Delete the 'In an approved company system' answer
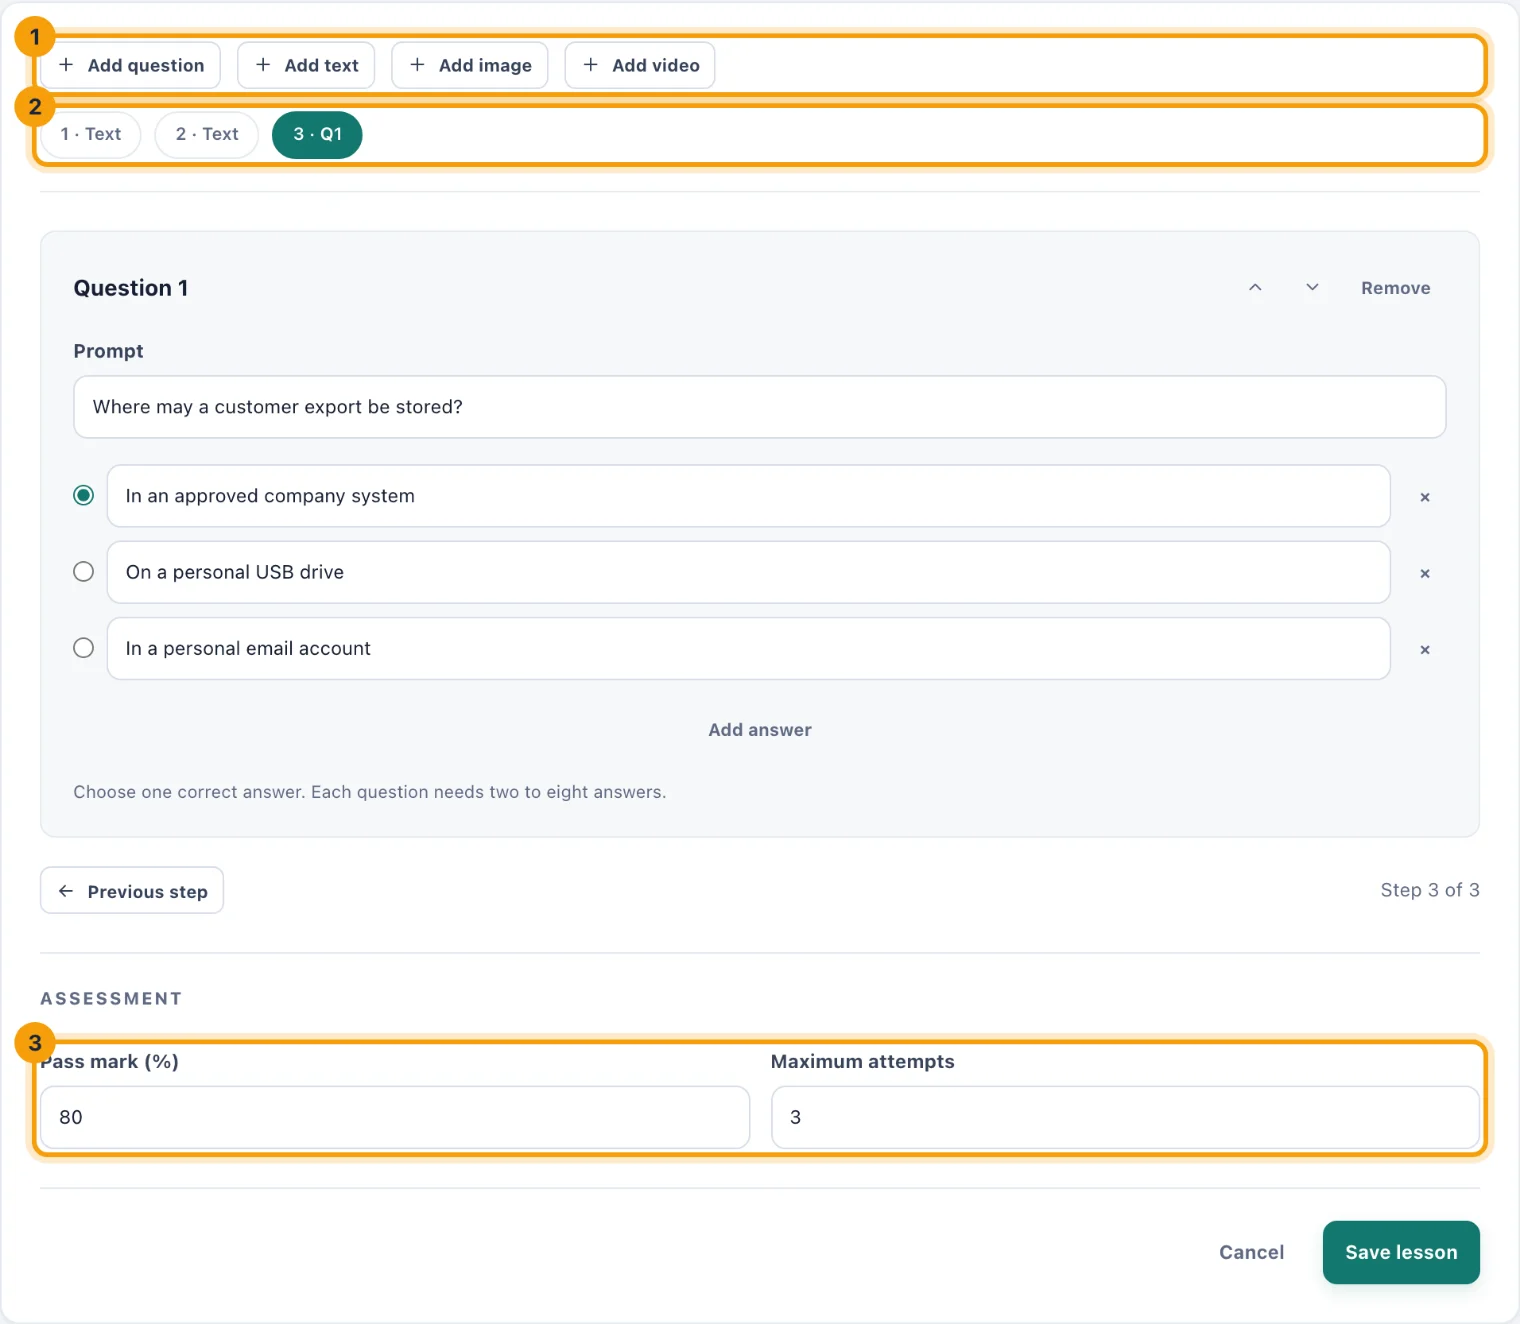The height and width of the screenshot is (1324, 1520). point(1425,497)
